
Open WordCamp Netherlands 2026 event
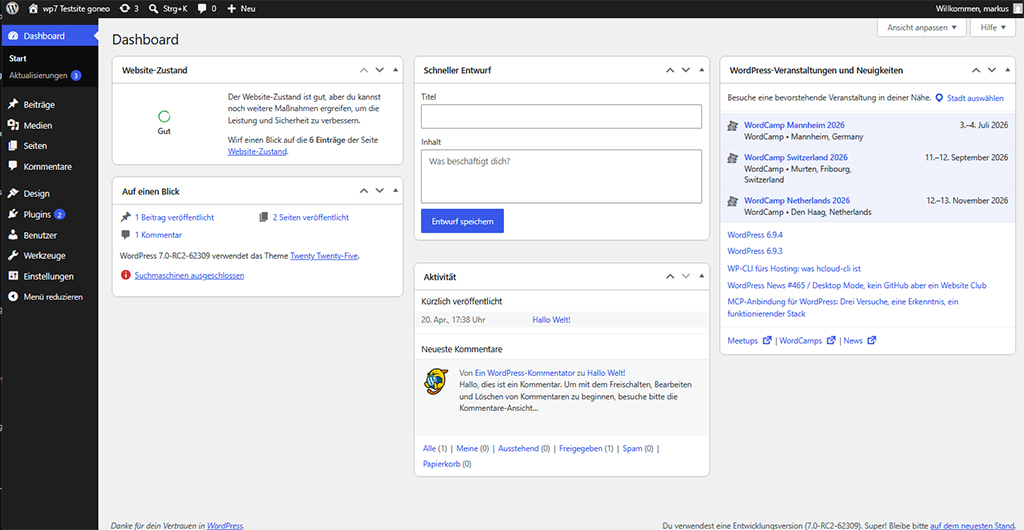click(797, 200)
